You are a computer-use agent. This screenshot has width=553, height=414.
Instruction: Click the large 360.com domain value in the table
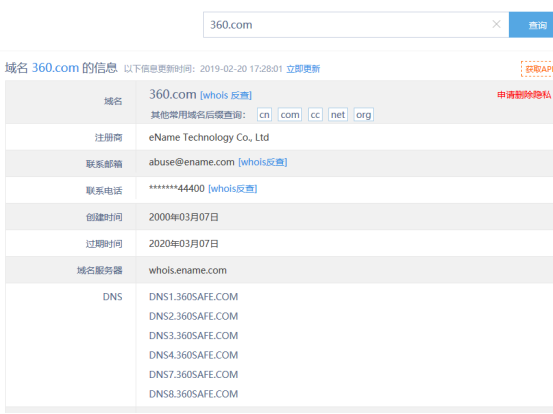[x=172, y=95]
